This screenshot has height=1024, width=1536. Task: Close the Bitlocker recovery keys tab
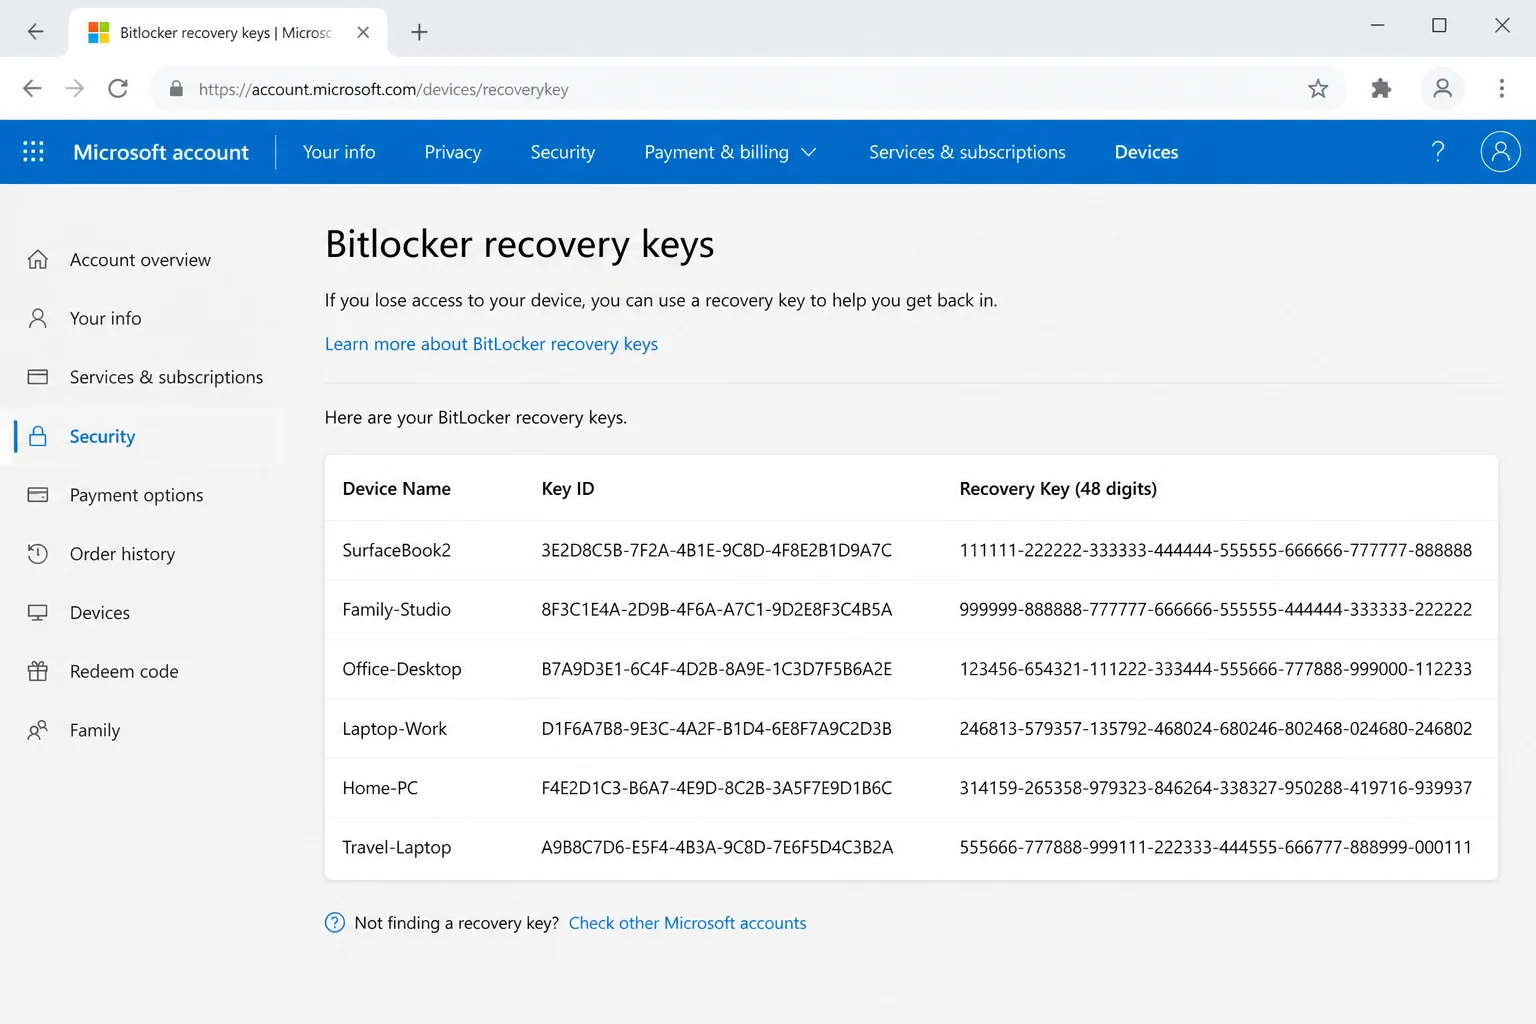coord(363,32)
